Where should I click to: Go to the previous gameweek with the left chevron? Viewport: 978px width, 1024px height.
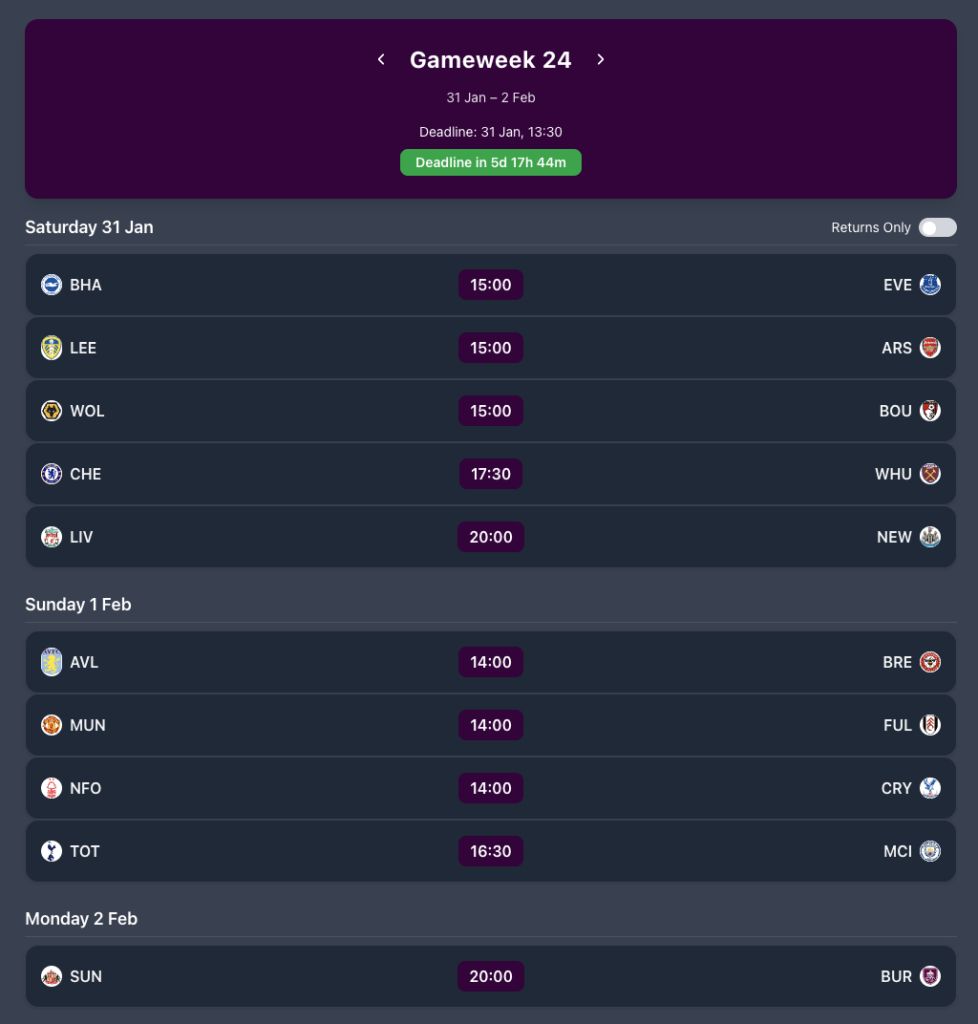click(x=380, y=59)
